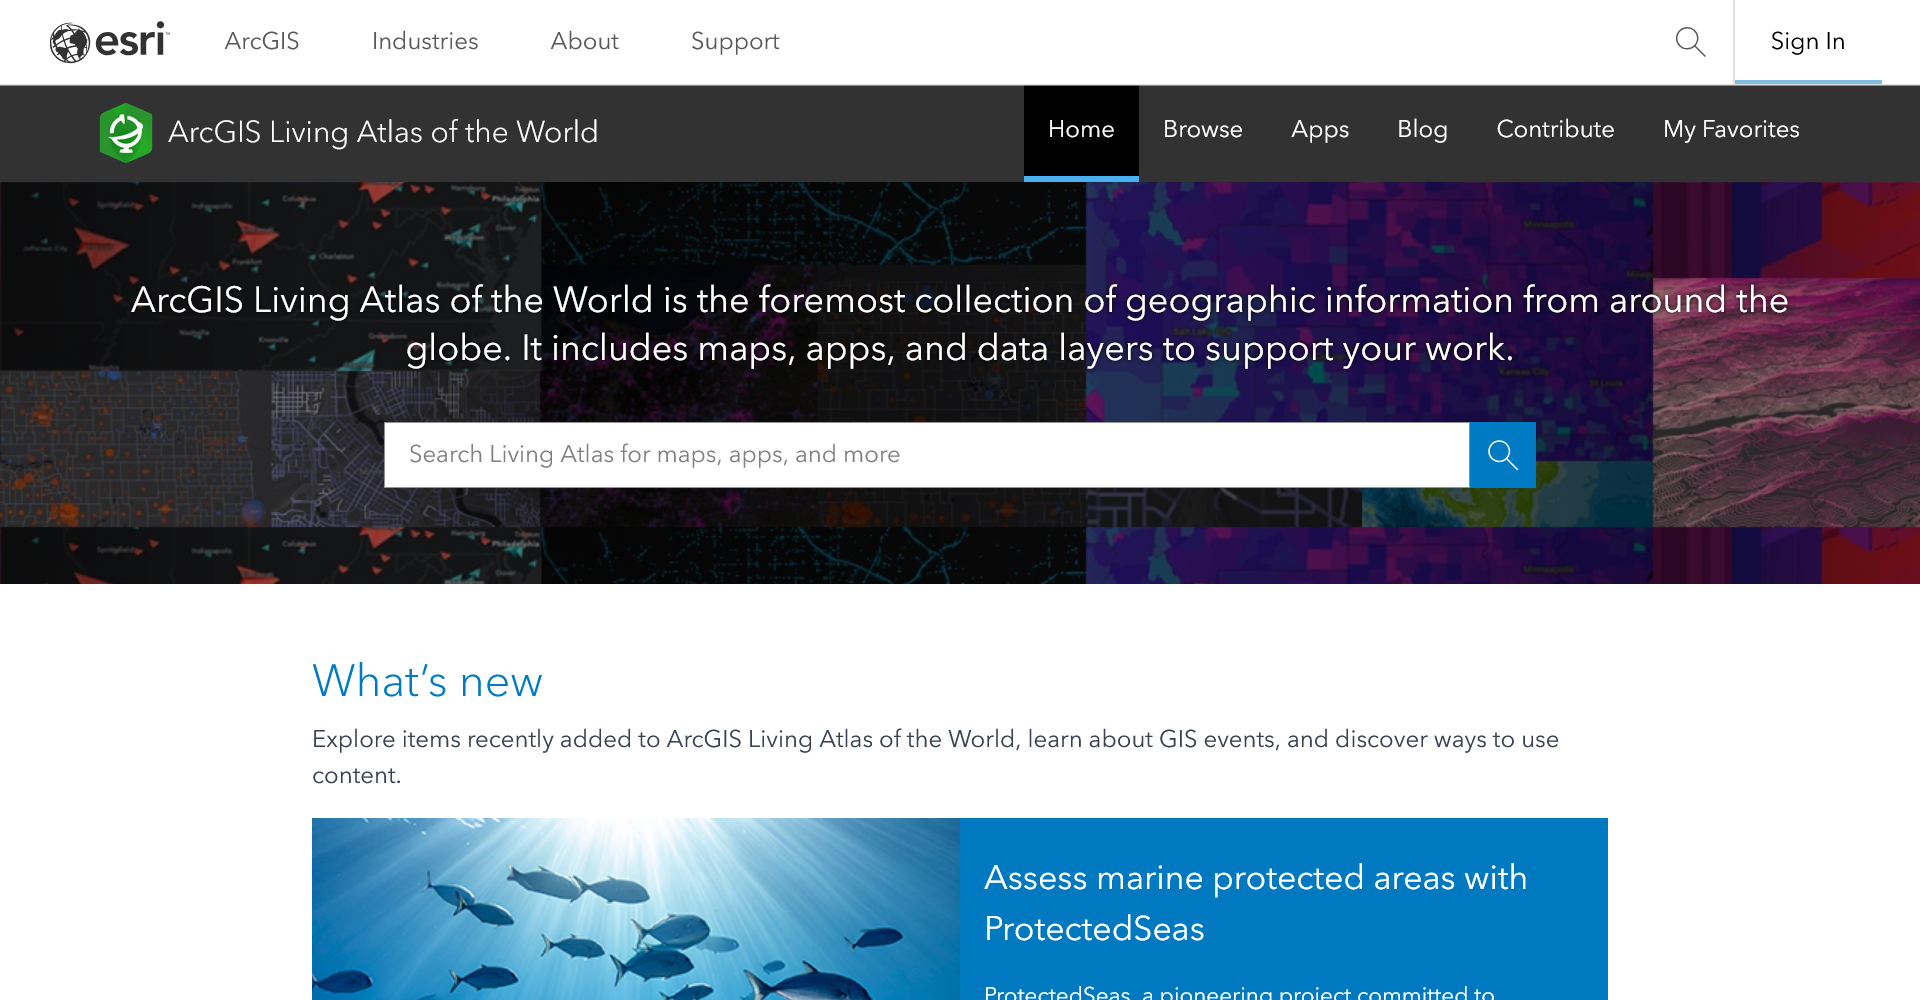Switch to the Browse tab
The width and height of the screenshot is (1920, 1000).
(x=1202, y=130)
